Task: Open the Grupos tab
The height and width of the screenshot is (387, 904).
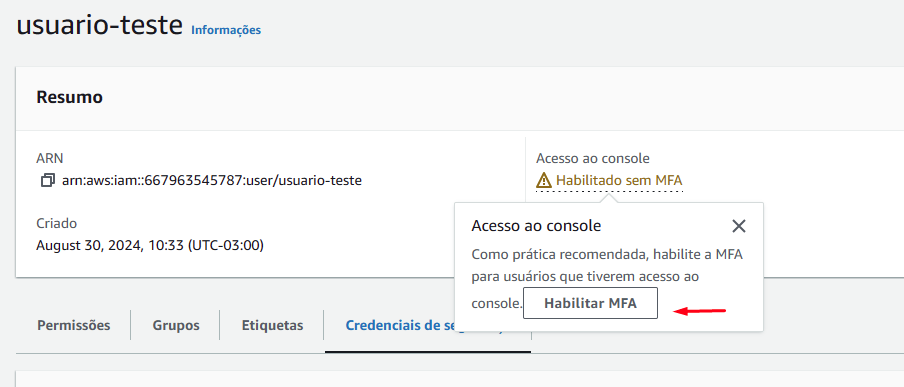Action: tap(176, 325)
